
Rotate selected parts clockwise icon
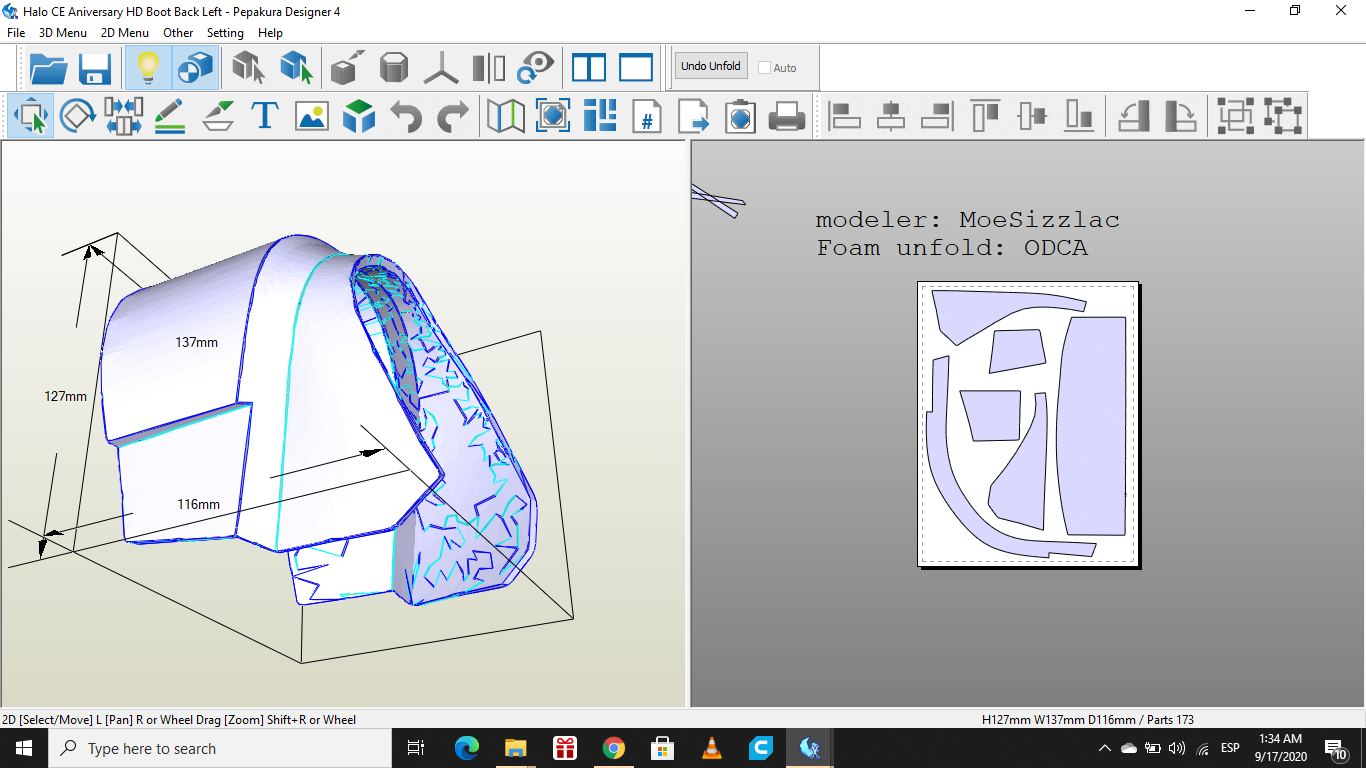(x=1180, y=116)
